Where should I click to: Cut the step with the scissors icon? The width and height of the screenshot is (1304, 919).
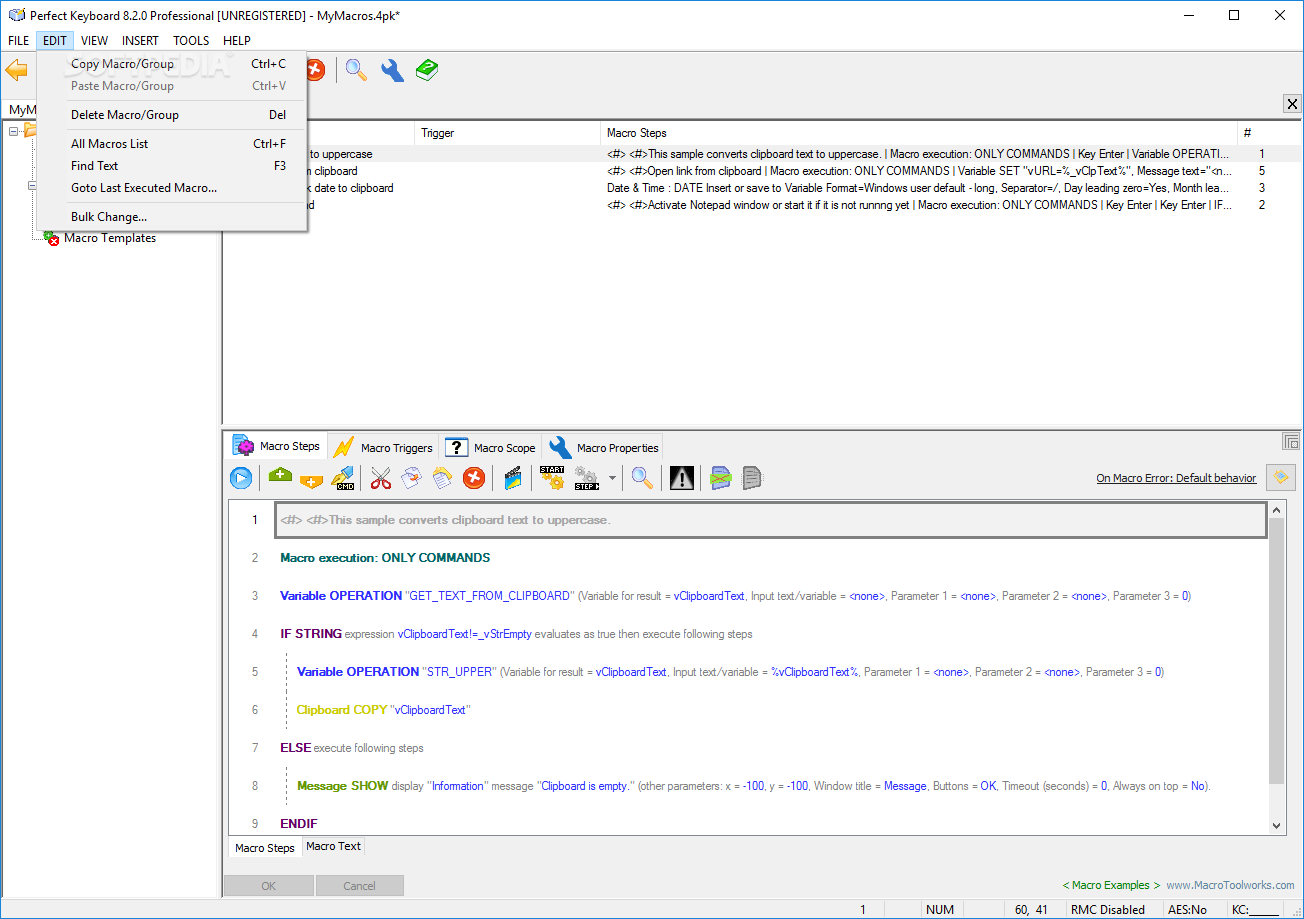pyautogui.click(x=381, y=478)
